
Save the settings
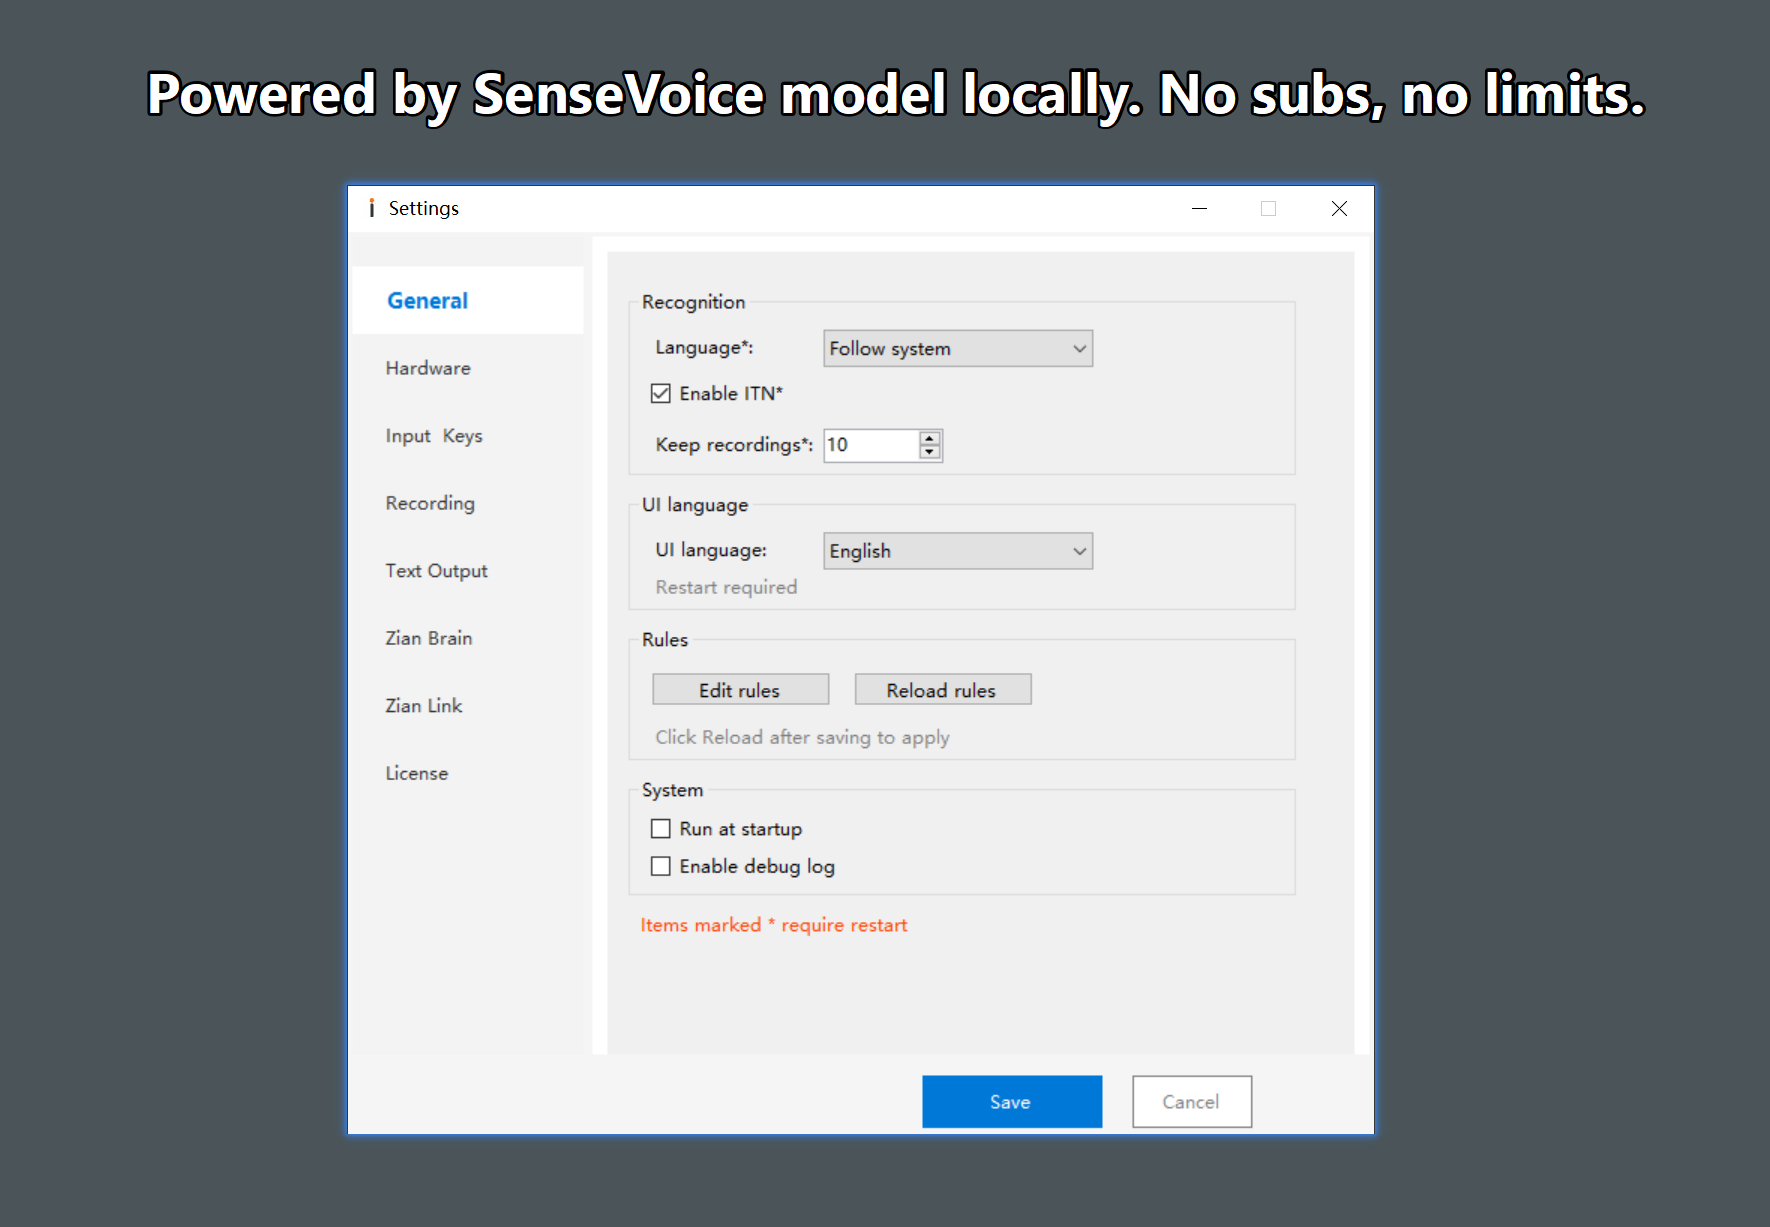pos(1011,1101)
